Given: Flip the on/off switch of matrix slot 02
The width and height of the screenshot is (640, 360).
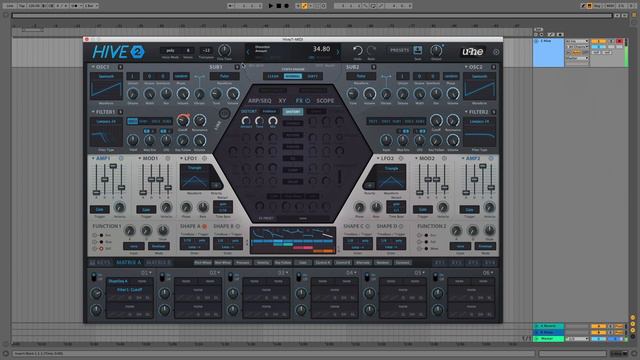Looking at the screenshot, I should click(x=162, y=277).
